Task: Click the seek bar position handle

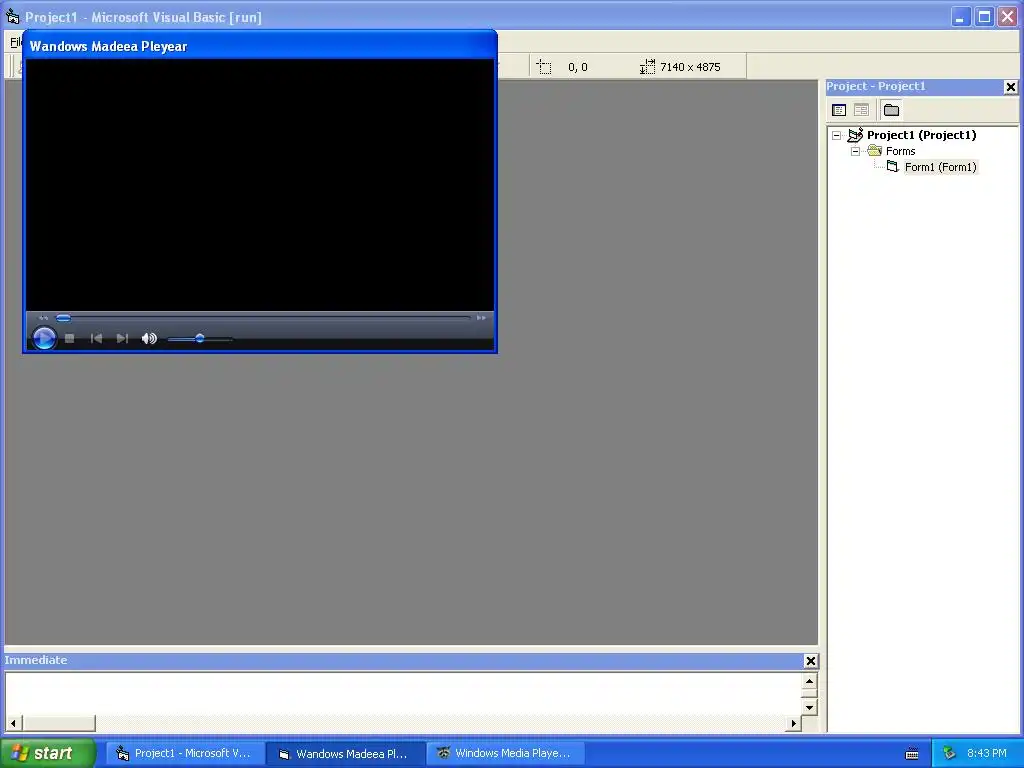Action: [x=63, y=318]
